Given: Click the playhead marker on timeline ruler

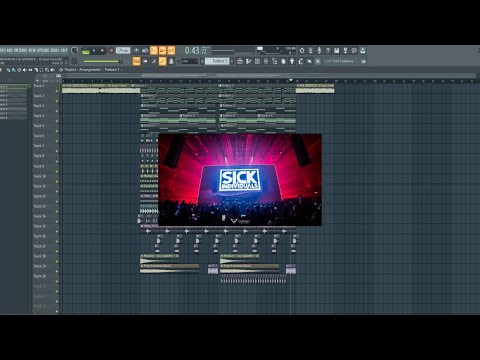Looking at the screenshot, I should 291,80.
